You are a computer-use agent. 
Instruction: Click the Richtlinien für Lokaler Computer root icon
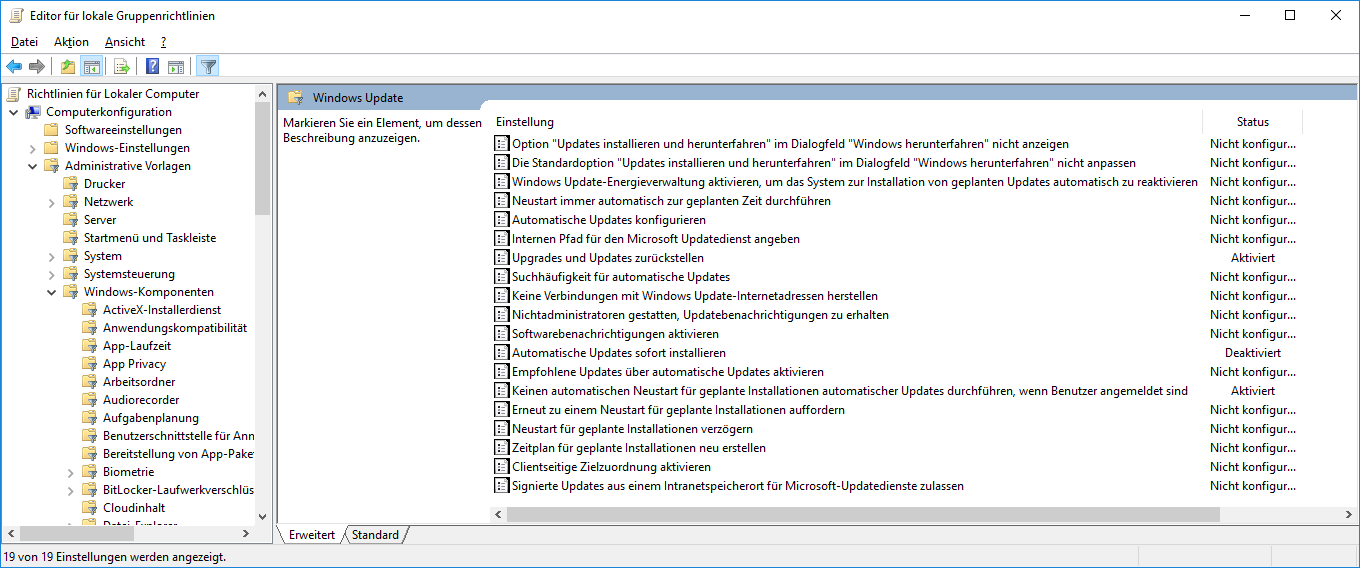point(13,94)
